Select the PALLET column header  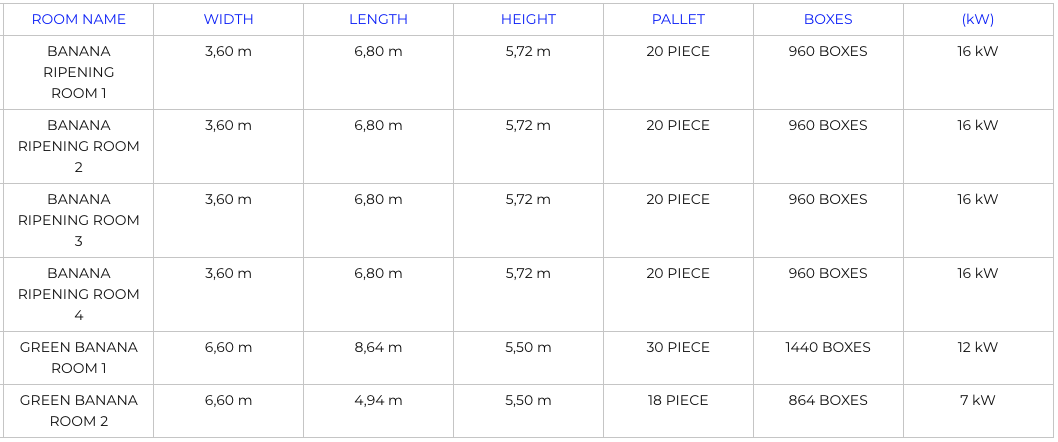[x=678, y=19]
